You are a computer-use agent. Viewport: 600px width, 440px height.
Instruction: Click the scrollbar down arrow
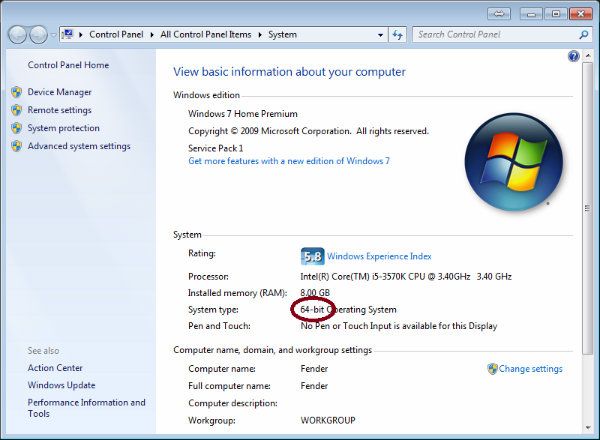[x=587, y=428]
